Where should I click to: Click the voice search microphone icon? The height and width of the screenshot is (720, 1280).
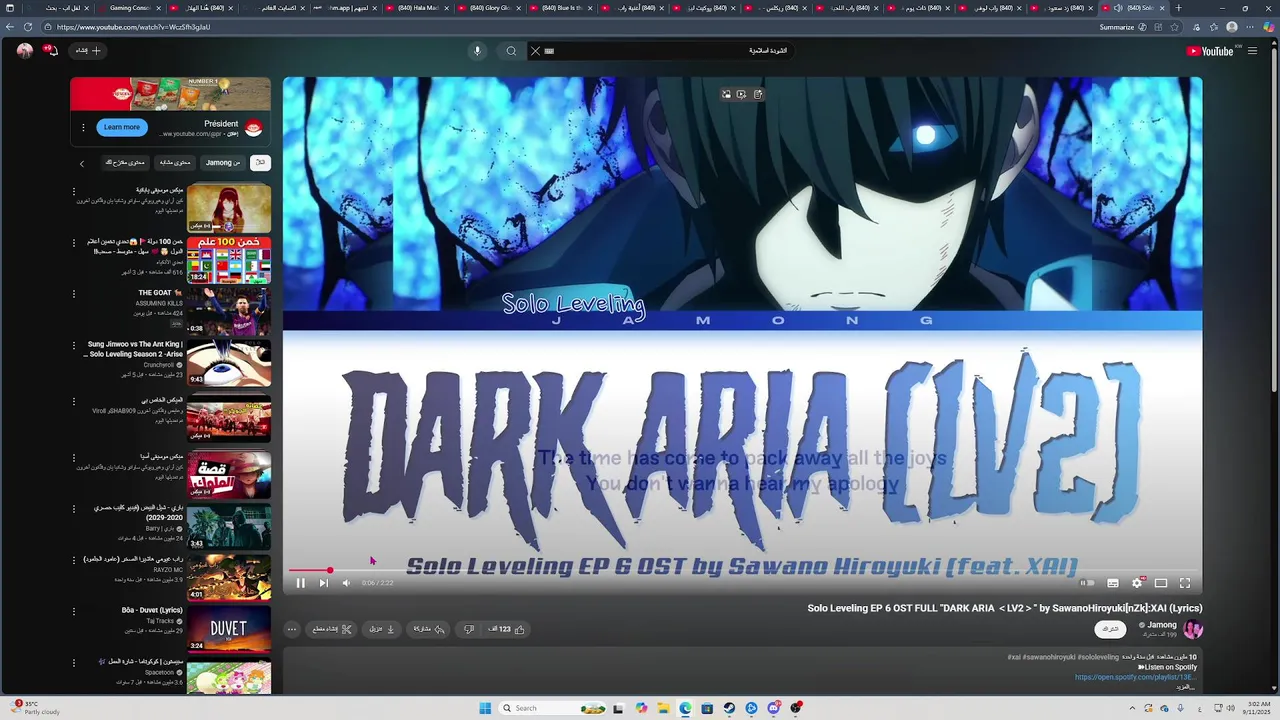coord(477,51)
